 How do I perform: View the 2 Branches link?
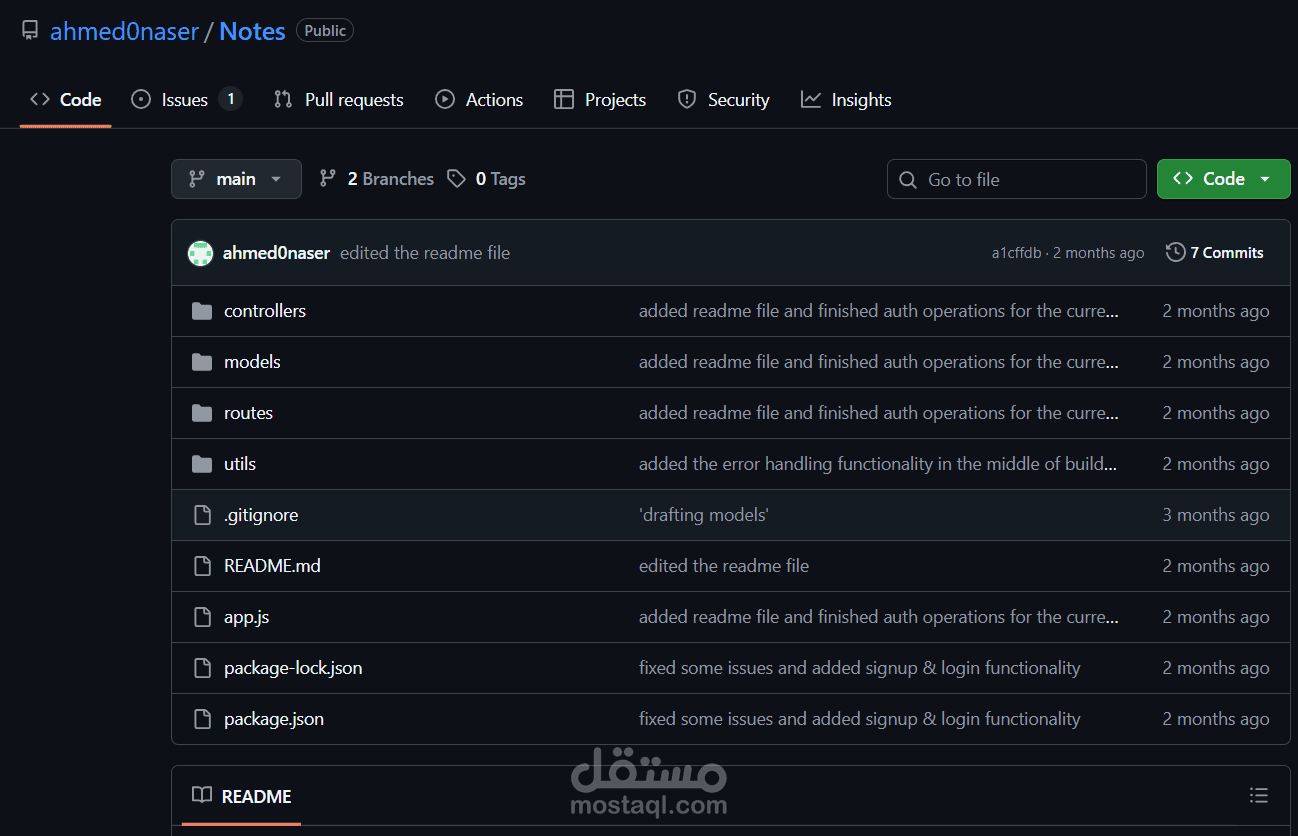tap(376, 179)
